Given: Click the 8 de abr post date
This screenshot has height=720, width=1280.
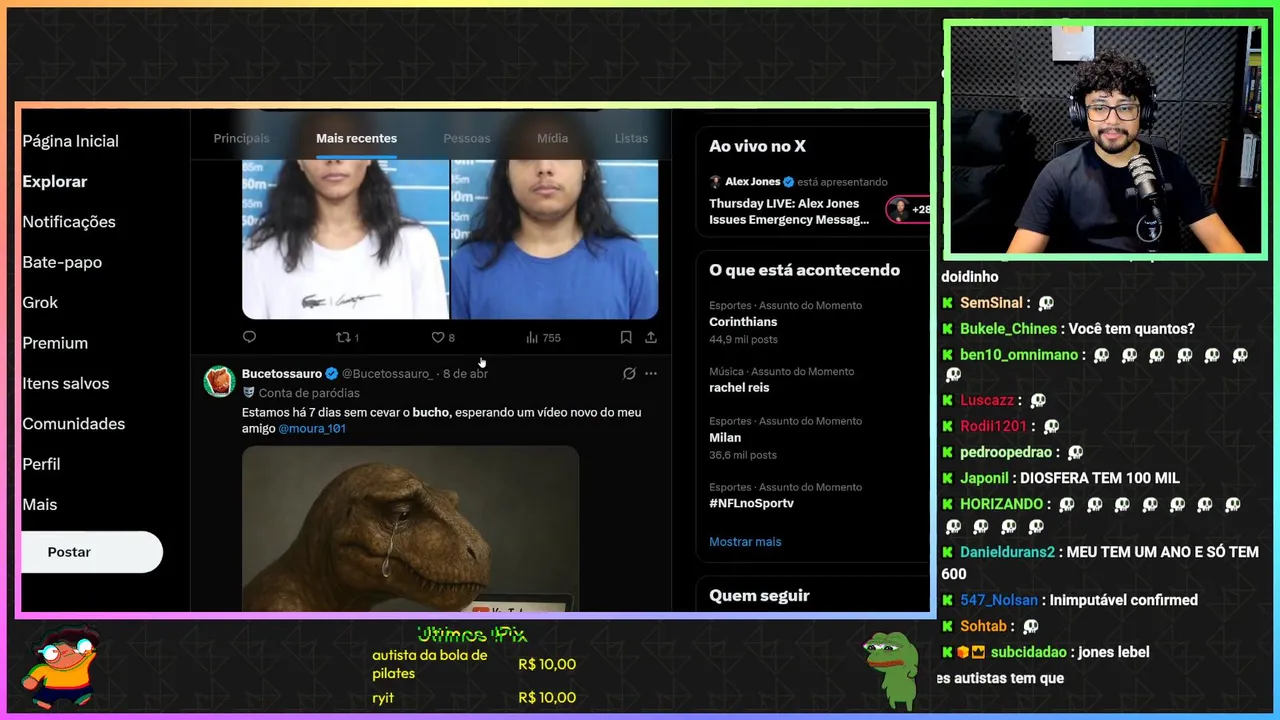Looking at the screenshot, I should tap(465, 374).
